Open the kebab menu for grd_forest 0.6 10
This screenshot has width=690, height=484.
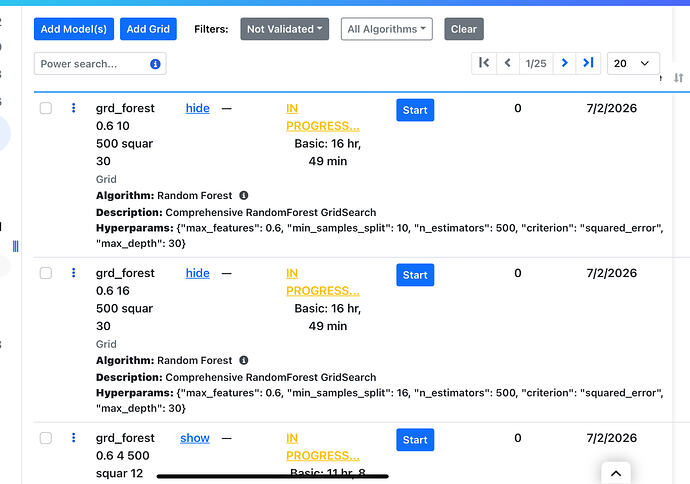click(x=73, y=108)
